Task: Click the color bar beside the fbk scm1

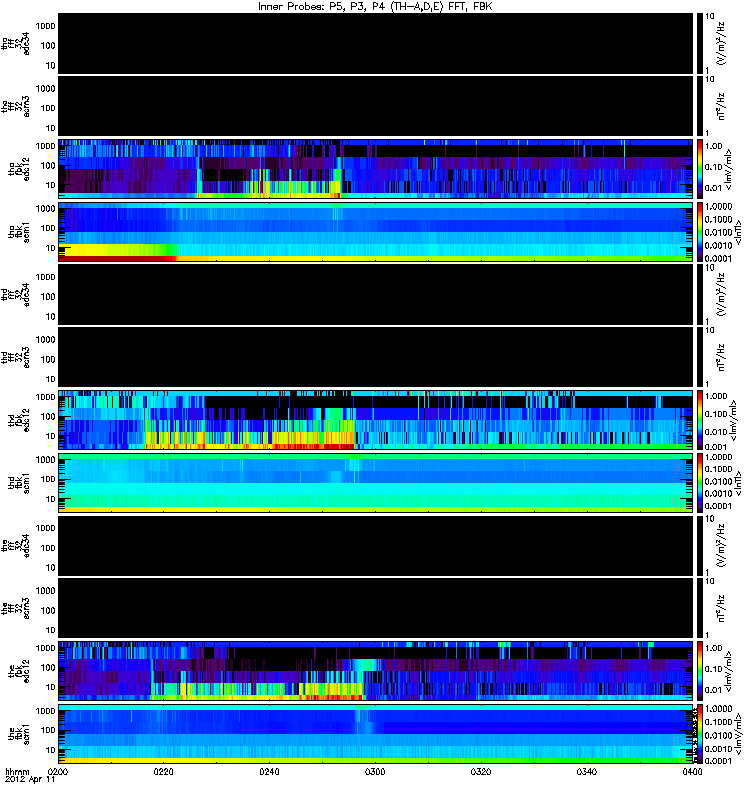Action: click(699, 734)
